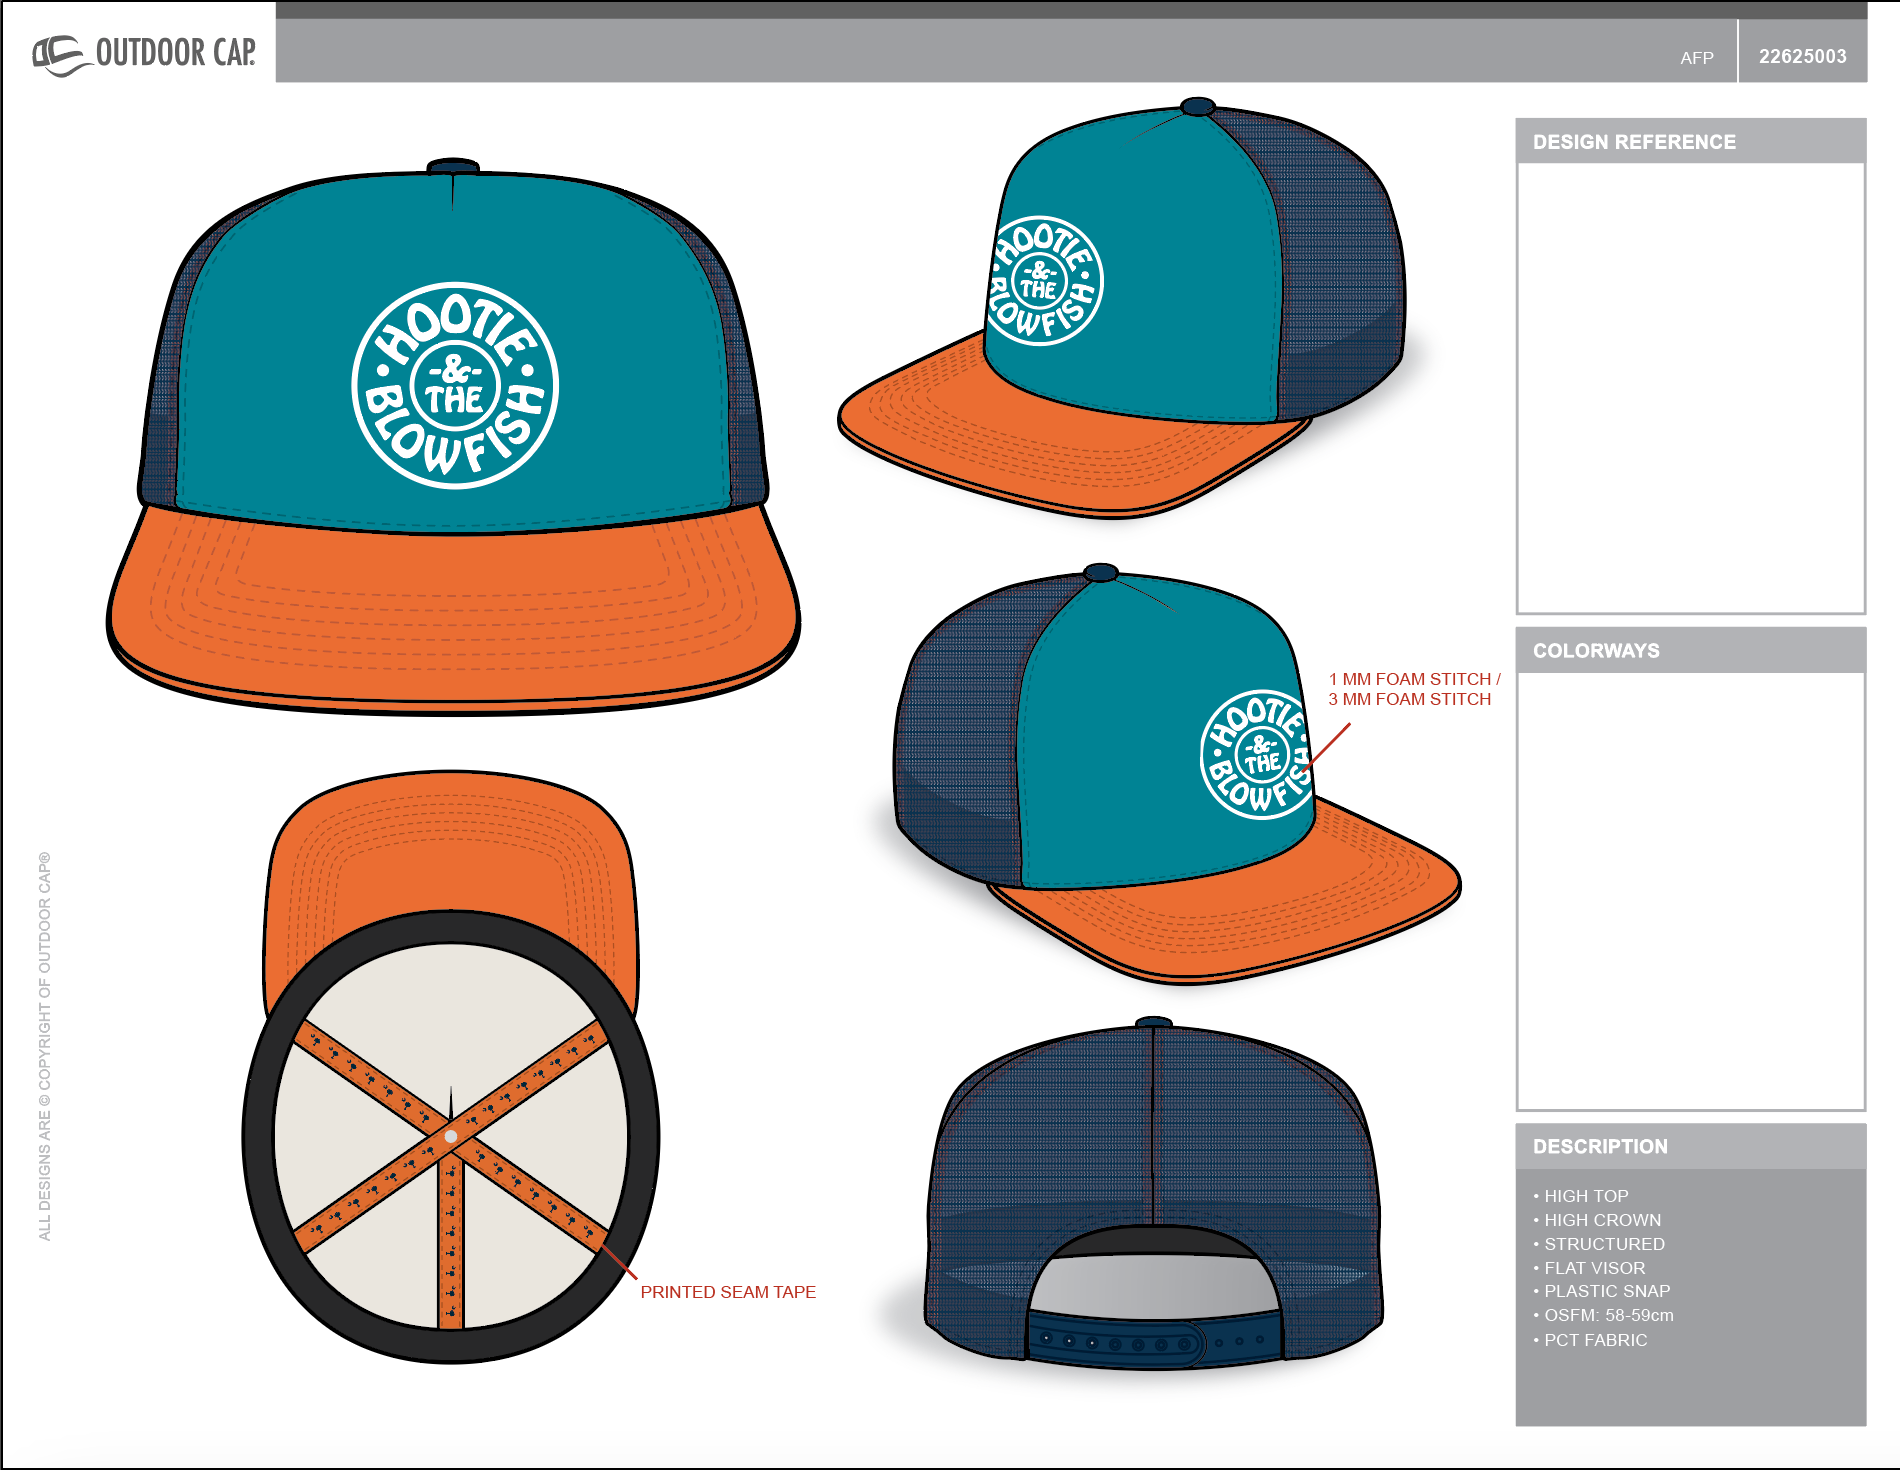The image size is (1900, 1470).
Task: Click the logo on the left-angled cap
Action: 1044,281
